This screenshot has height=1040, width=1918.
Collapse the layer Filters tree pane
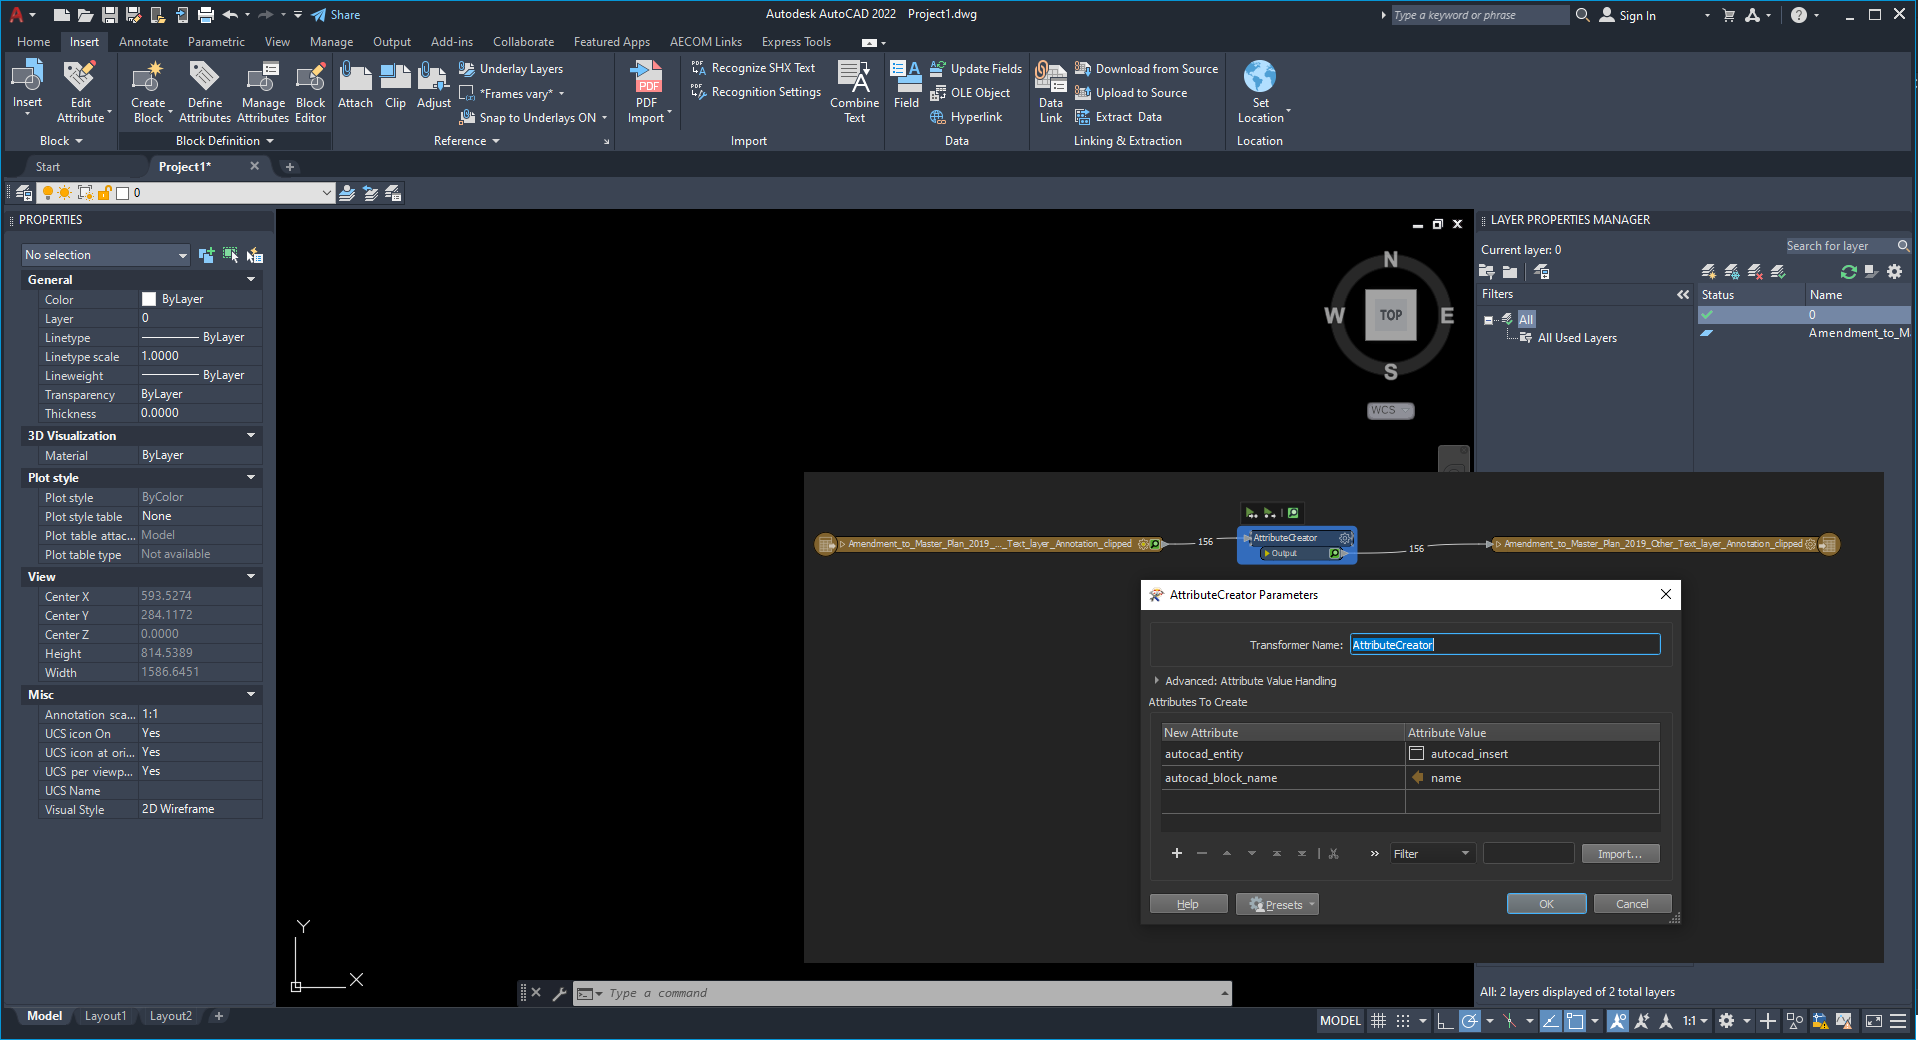click(x=1683, y=294)
